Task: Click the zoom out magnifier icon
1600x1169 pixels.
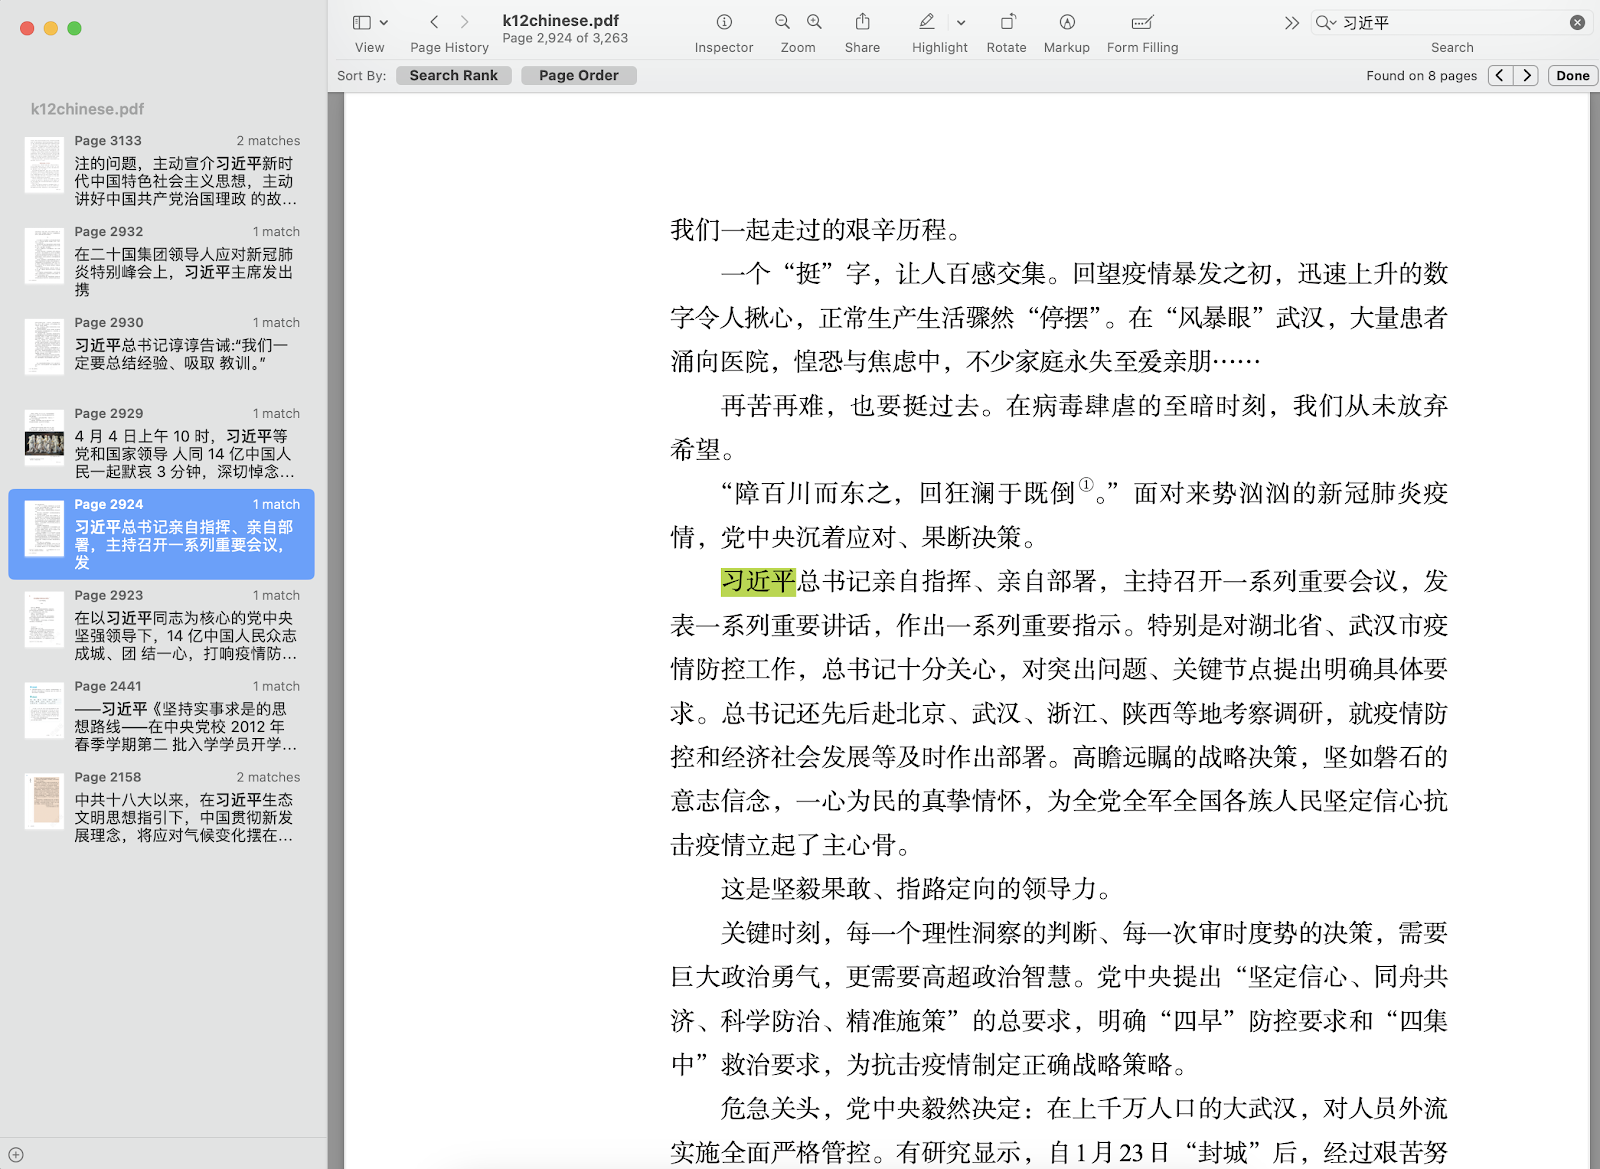Action: click(x=782, y=22)
